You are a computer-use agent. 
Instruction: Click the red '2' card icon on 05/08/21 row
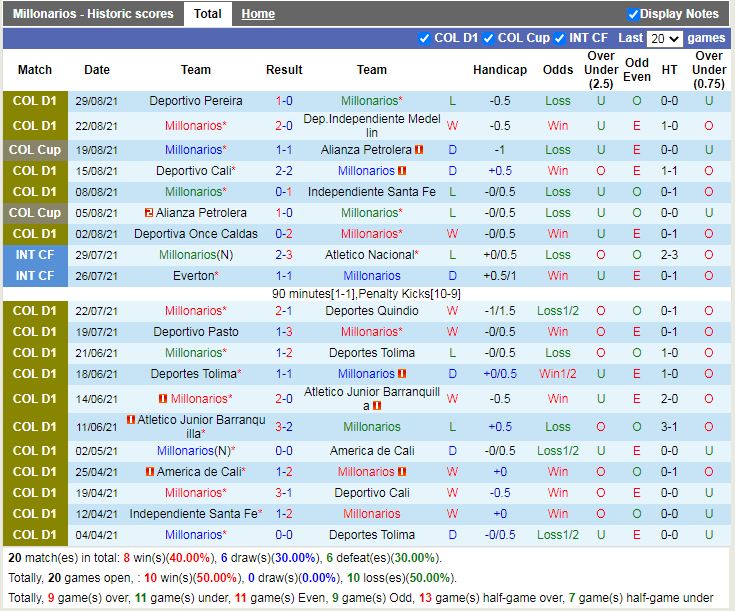pos(148,213)
